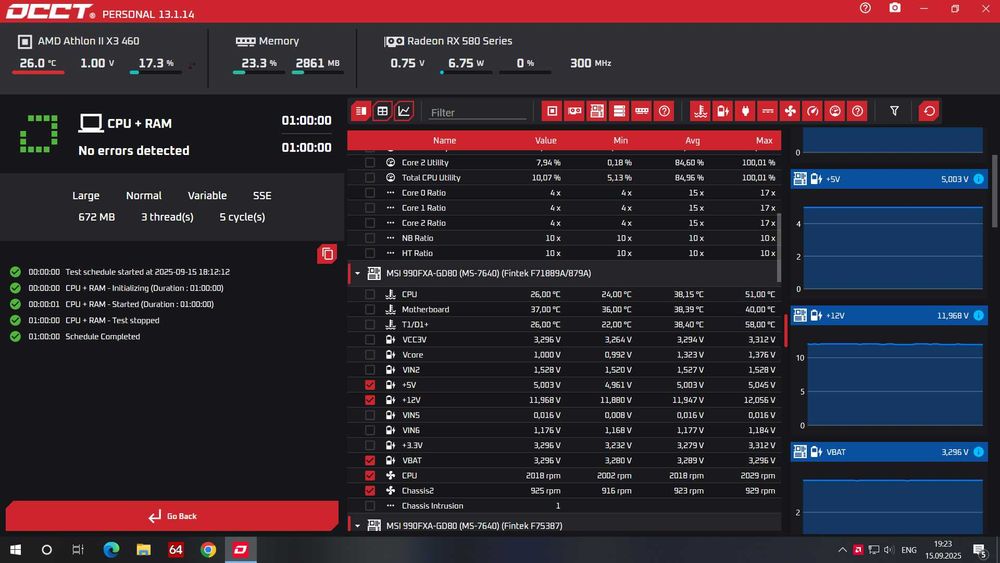Uncheck the +5V sensor checkbox

pos(370,385)
